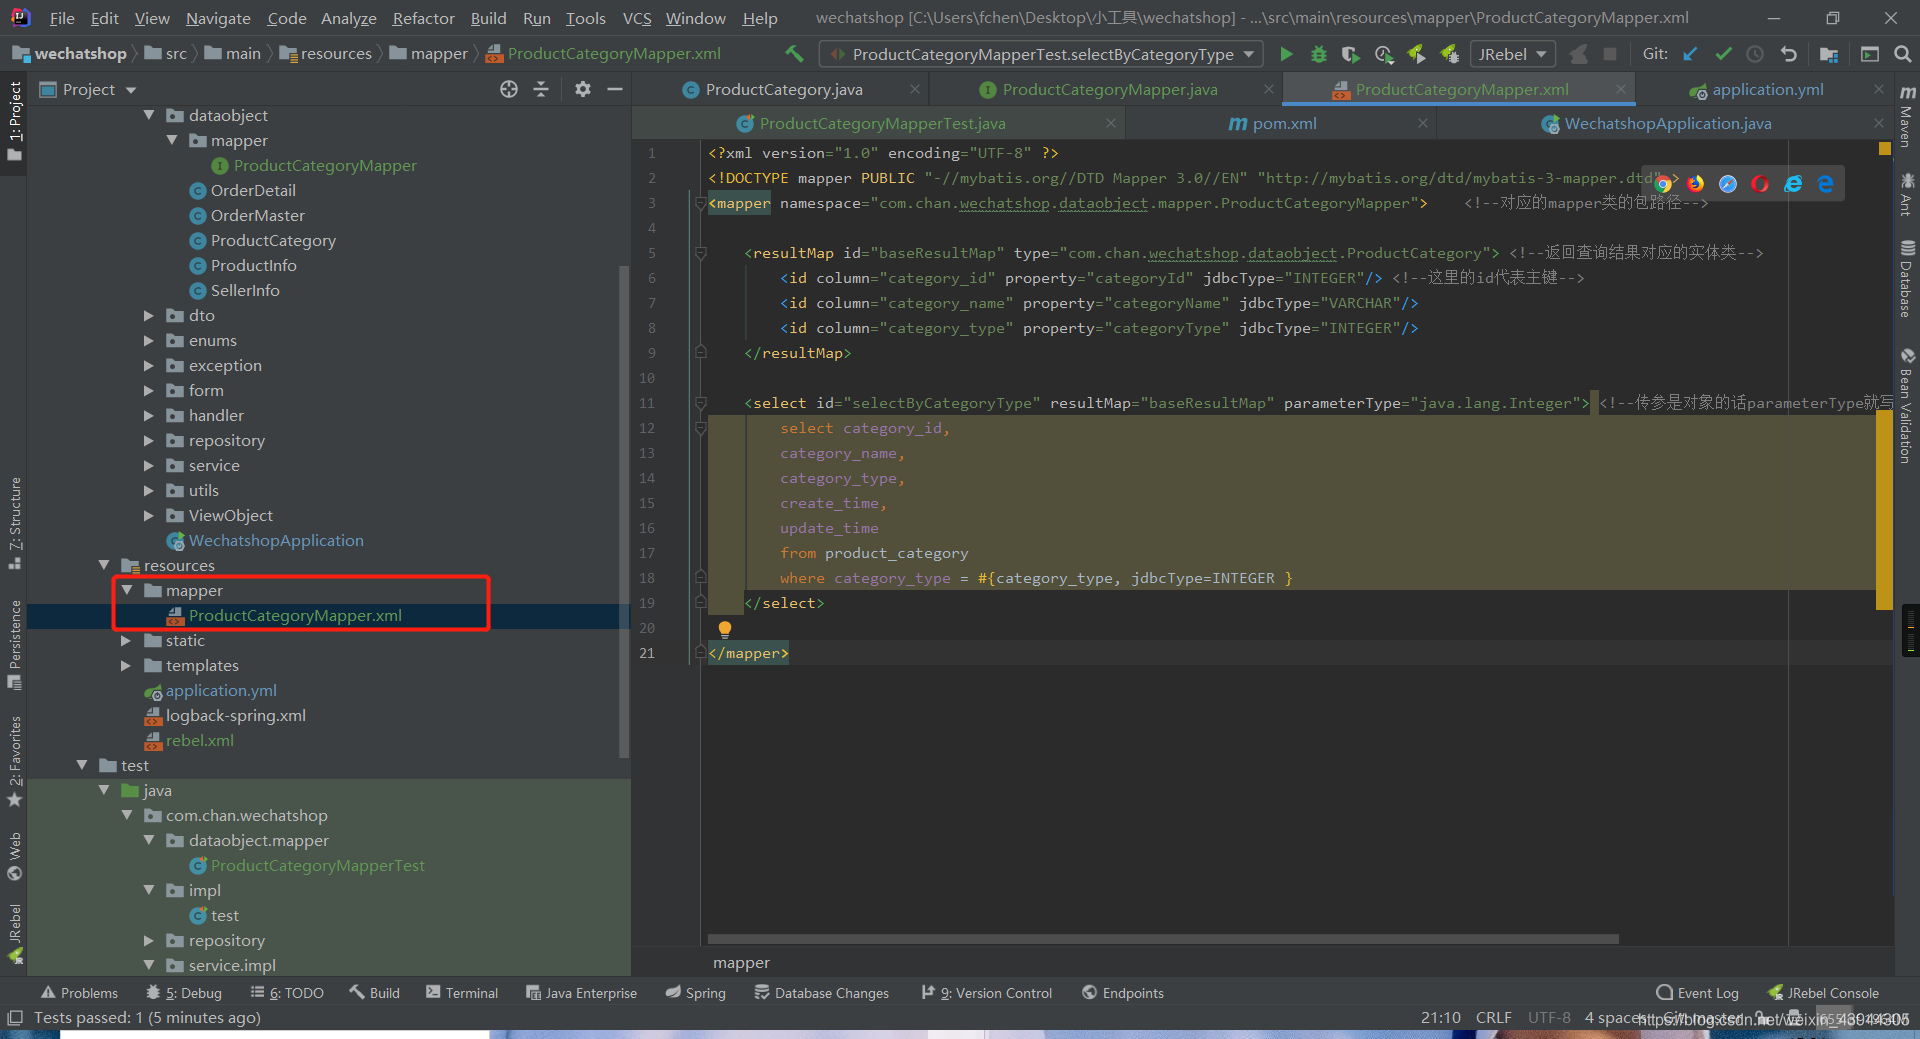Click the Git commit checkmark icon
Screen dimensions: 1920x1039
(x=1723, y=54)
